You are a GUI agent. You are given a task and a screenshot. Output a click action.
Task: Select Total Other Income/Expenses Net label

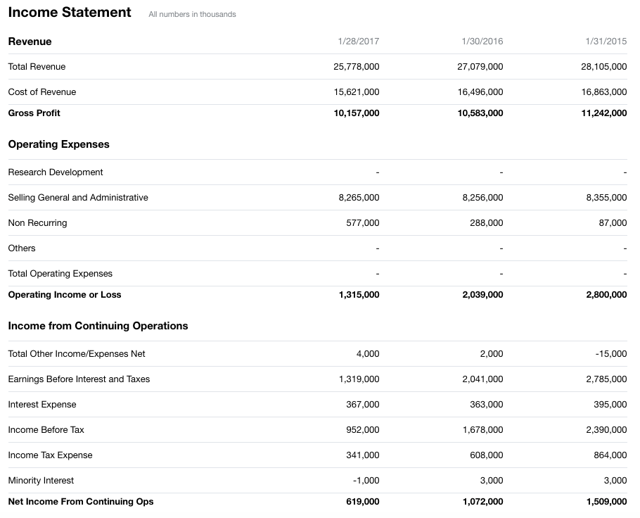[76, 354]
